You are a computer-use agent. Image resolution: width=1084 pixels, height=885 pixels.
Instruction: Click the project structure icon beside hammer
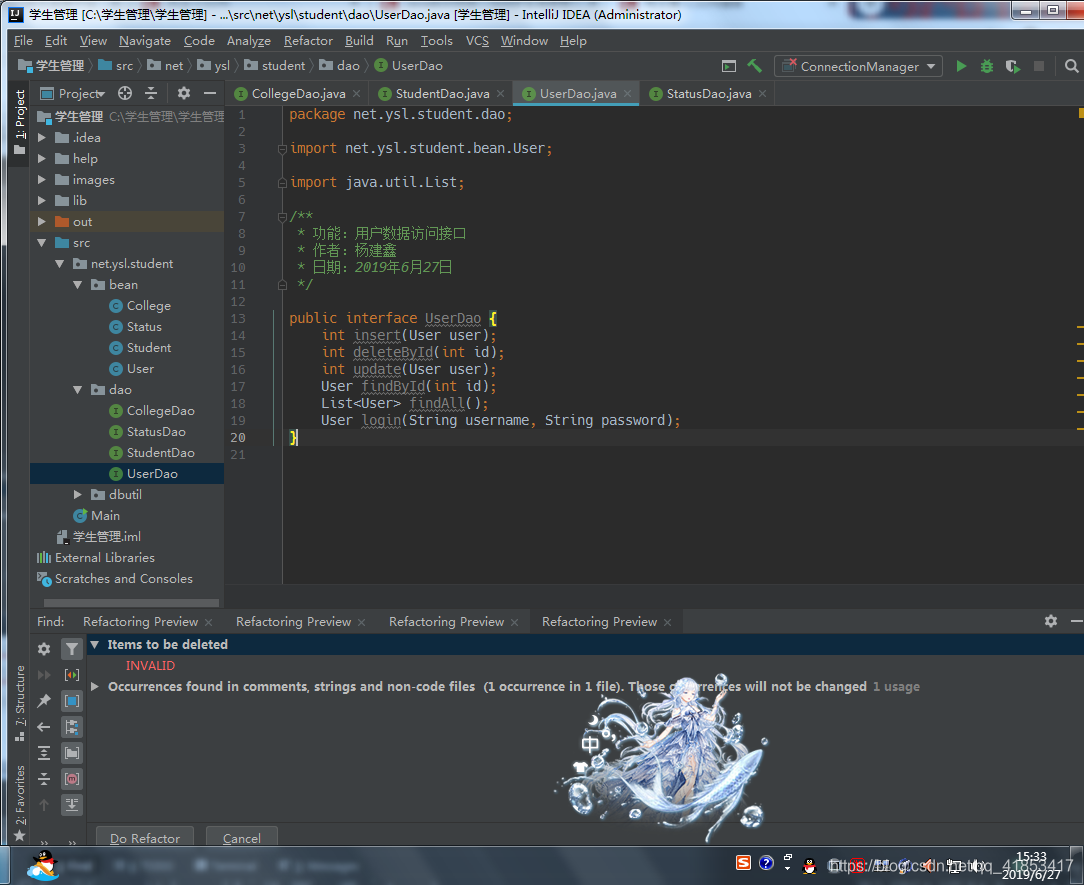729,66
